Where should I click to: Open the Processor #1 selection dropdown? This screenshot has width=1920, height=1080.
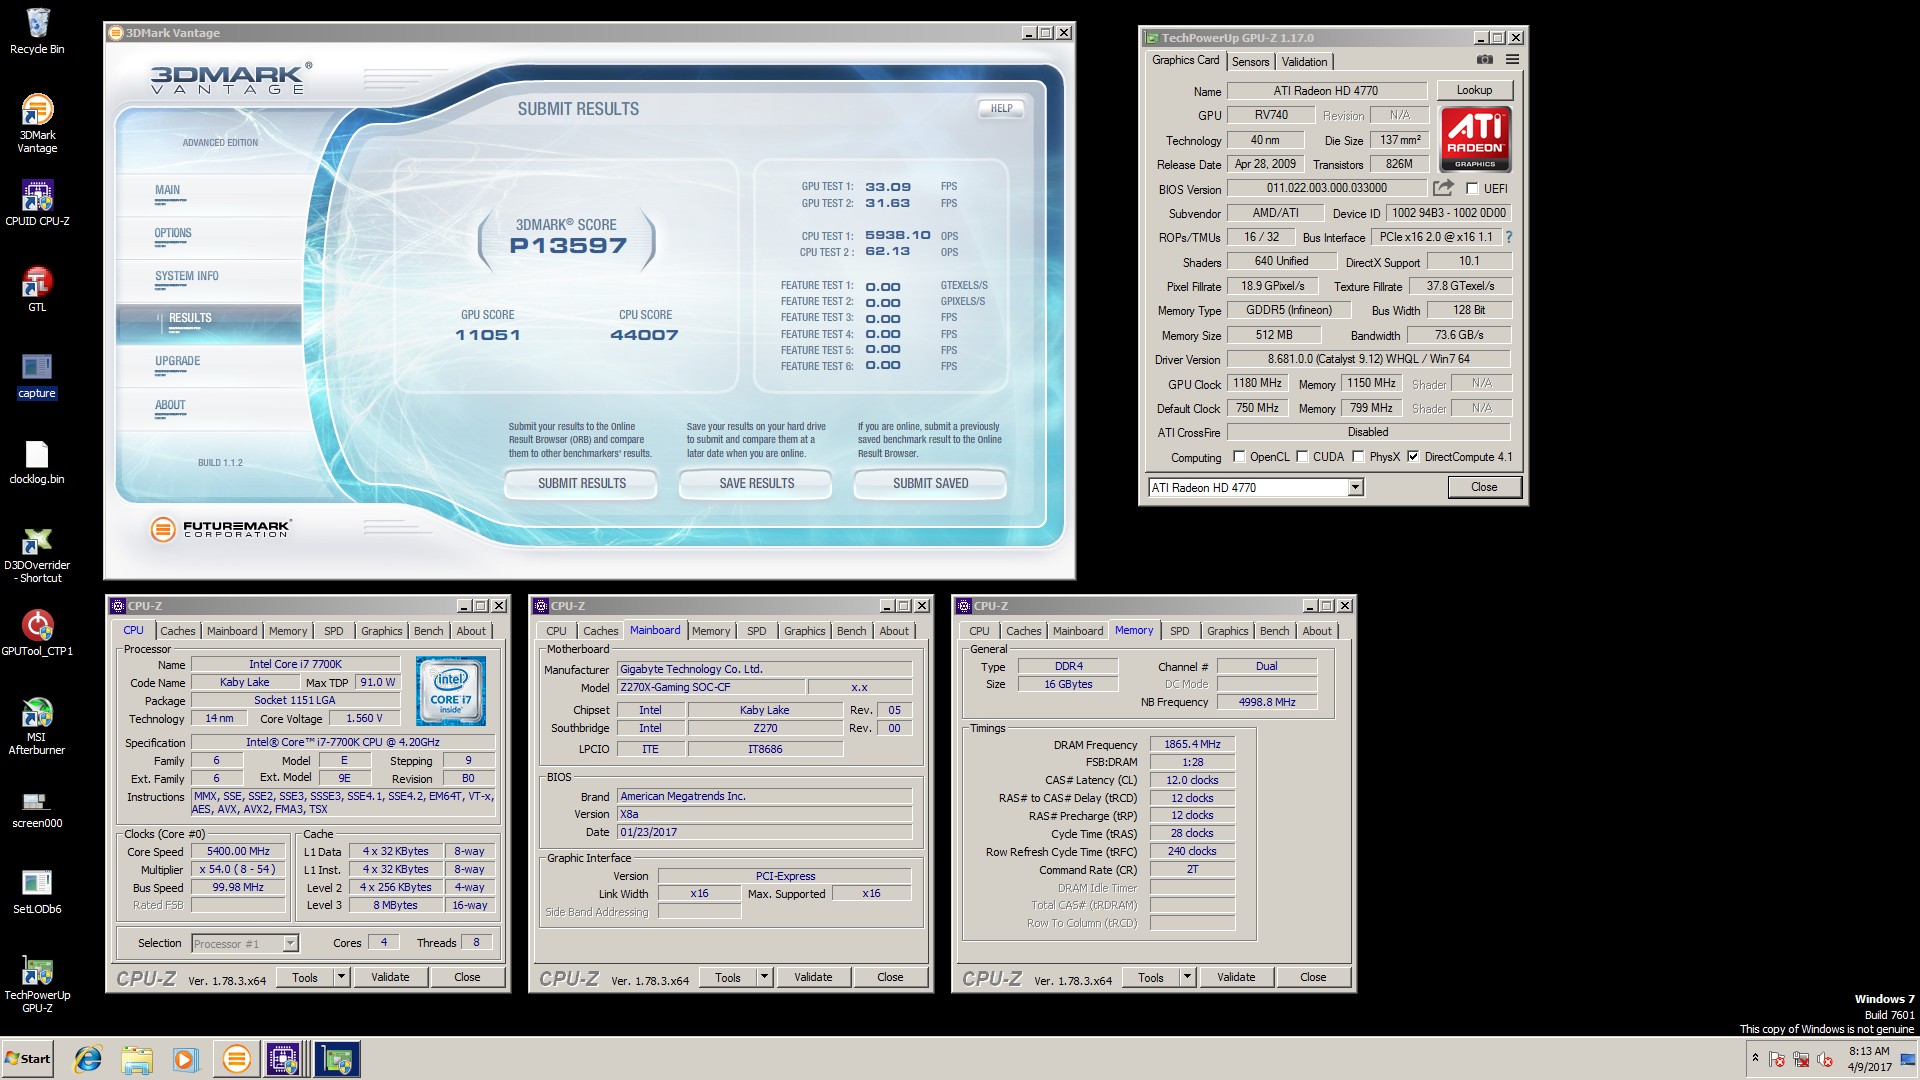[x=290, y=943]
